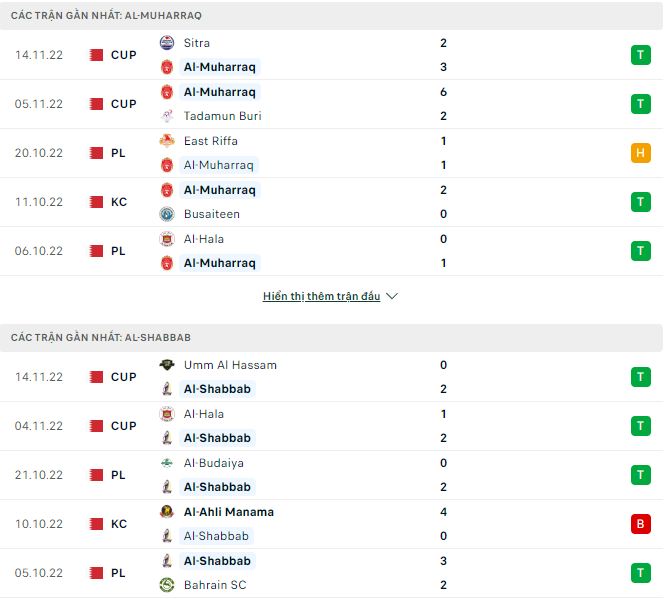Click the East Riffa team logo
The image size is (670, 599).
pyautogui.click(x=168, y=141)
